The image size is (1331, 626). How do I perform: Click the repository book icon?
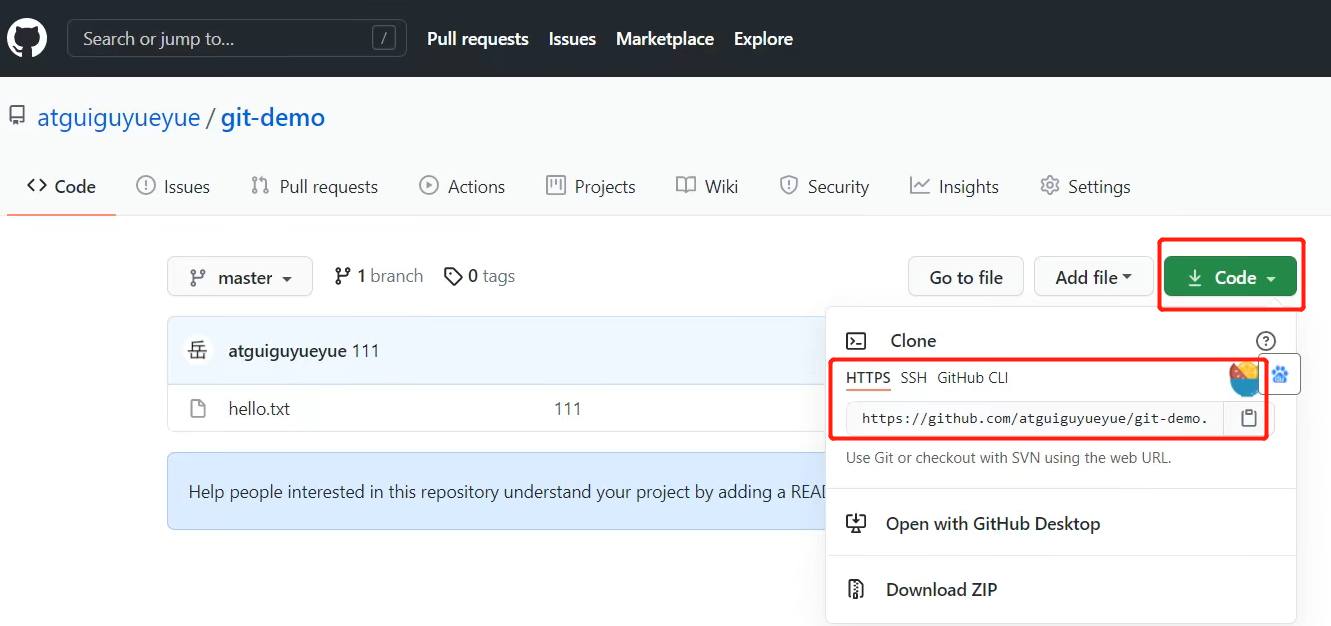tap(17, 117)
